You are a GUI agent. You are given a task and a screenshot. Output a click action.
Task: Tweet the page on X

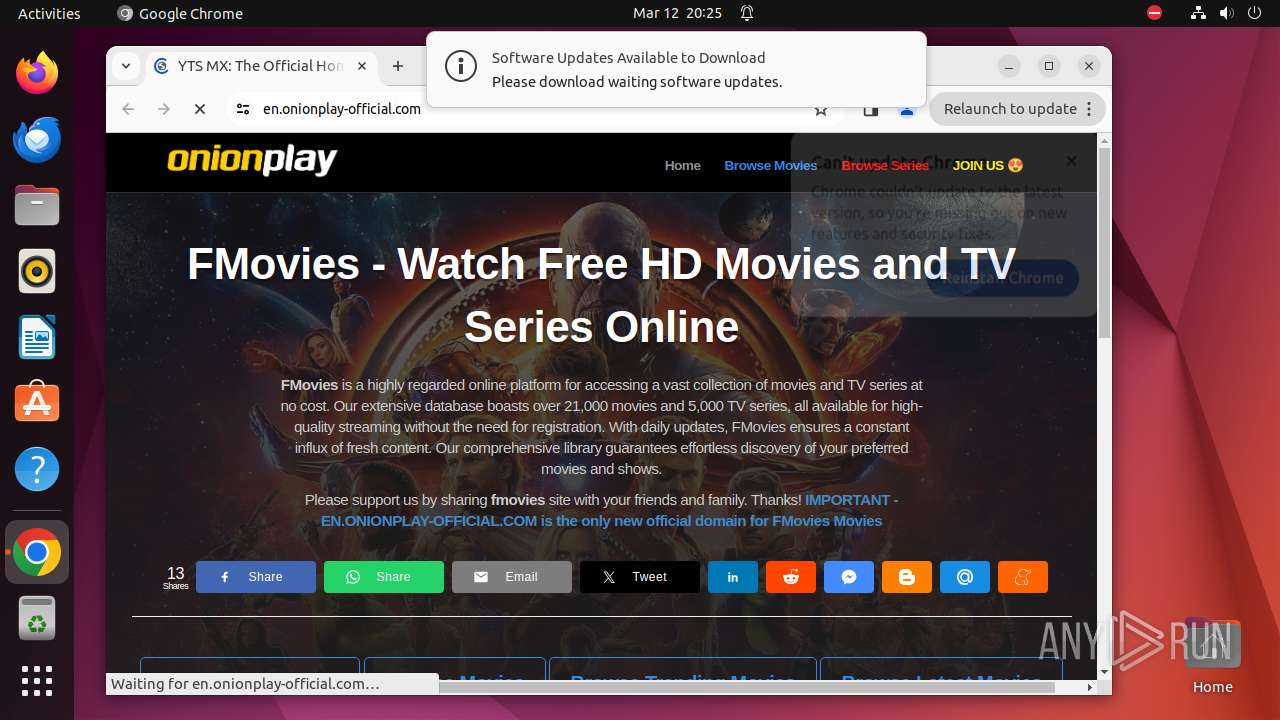(x=640, y=577)
